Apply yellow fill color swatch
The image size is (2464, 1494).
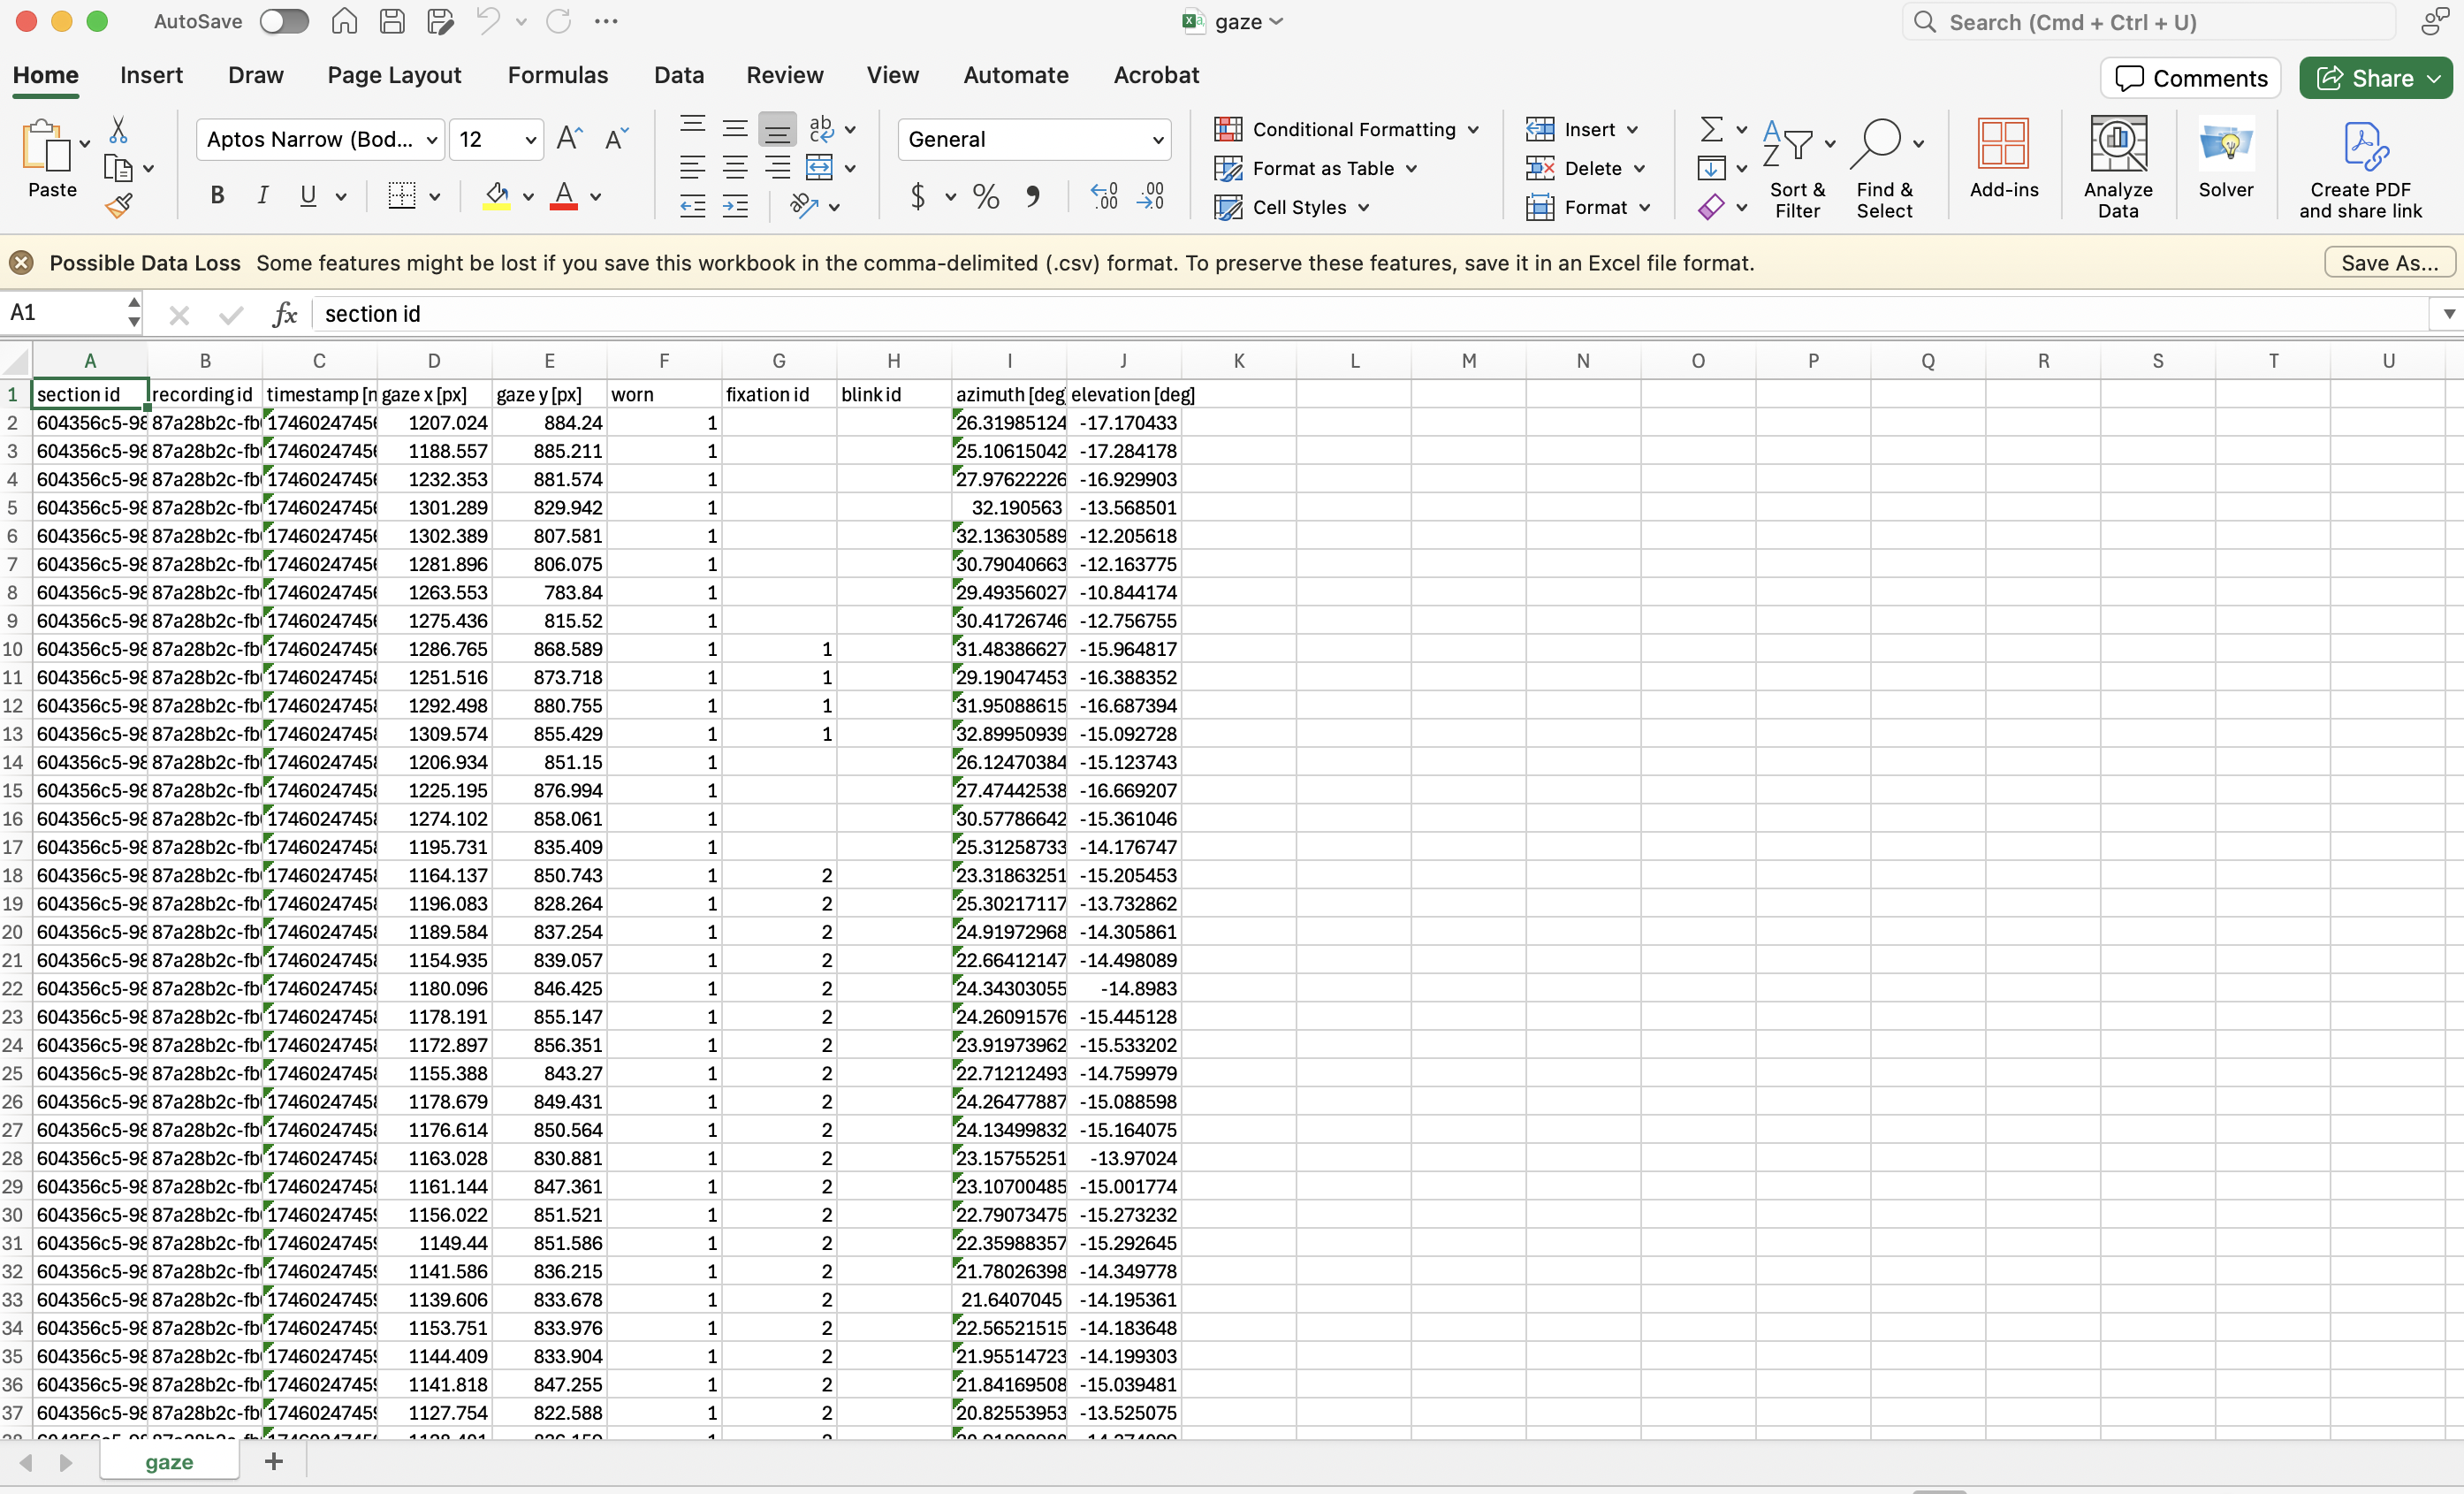click(x=497, y=196)
